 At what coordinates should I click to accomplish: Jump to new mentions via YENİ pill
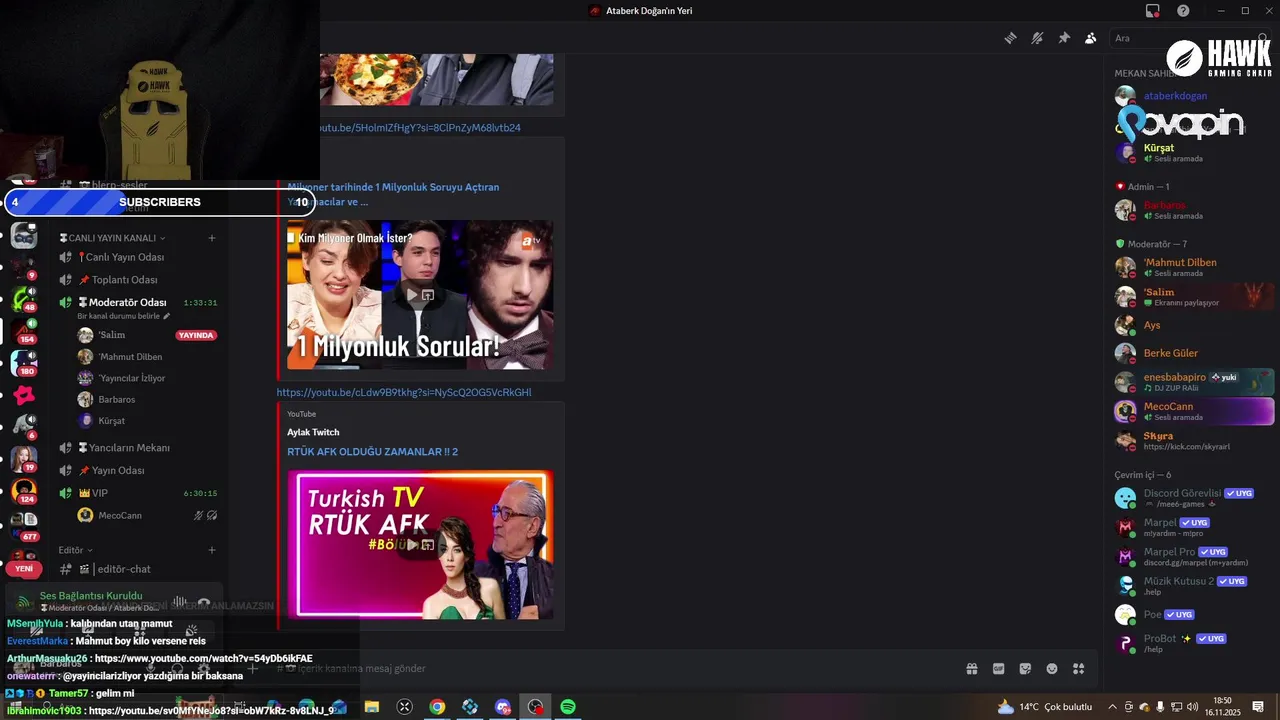tap(24, 568)
